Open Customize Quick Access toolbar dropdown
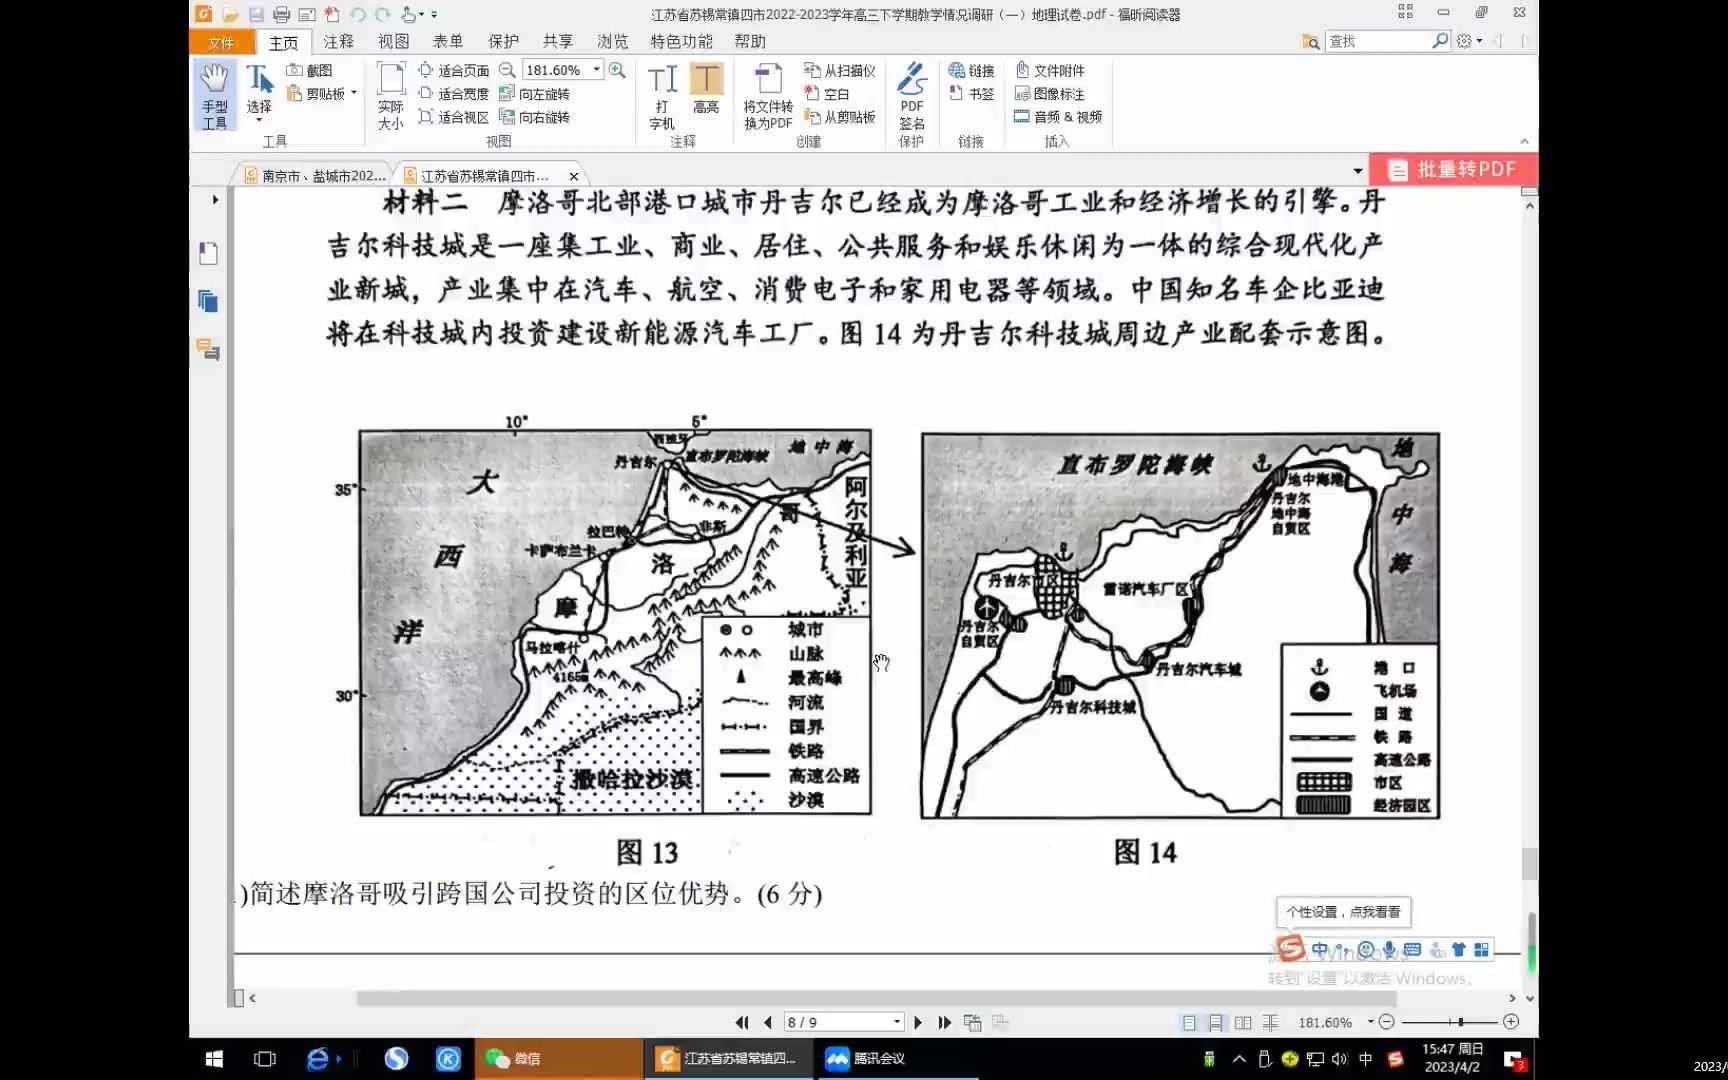Image resolution: width=1728 pixels, height=1080 pixels. 434,14
